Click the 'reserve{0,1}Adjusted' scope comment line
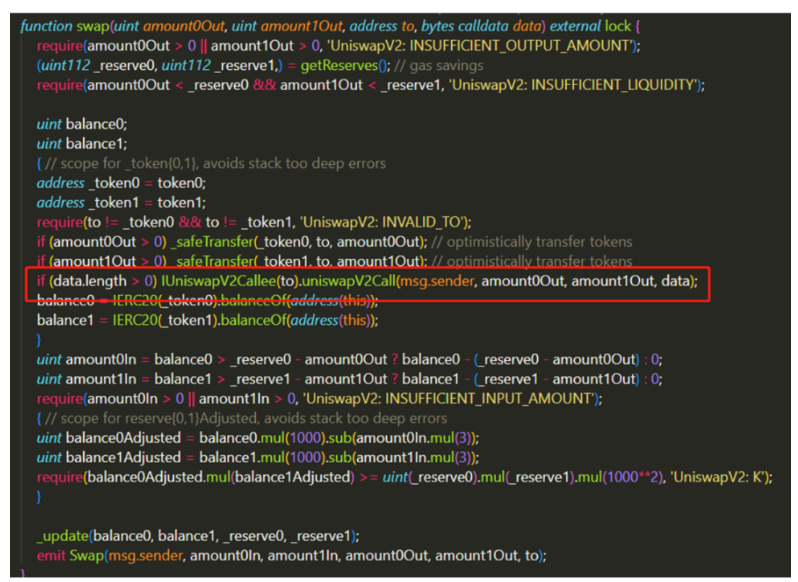 coord(242,418)
